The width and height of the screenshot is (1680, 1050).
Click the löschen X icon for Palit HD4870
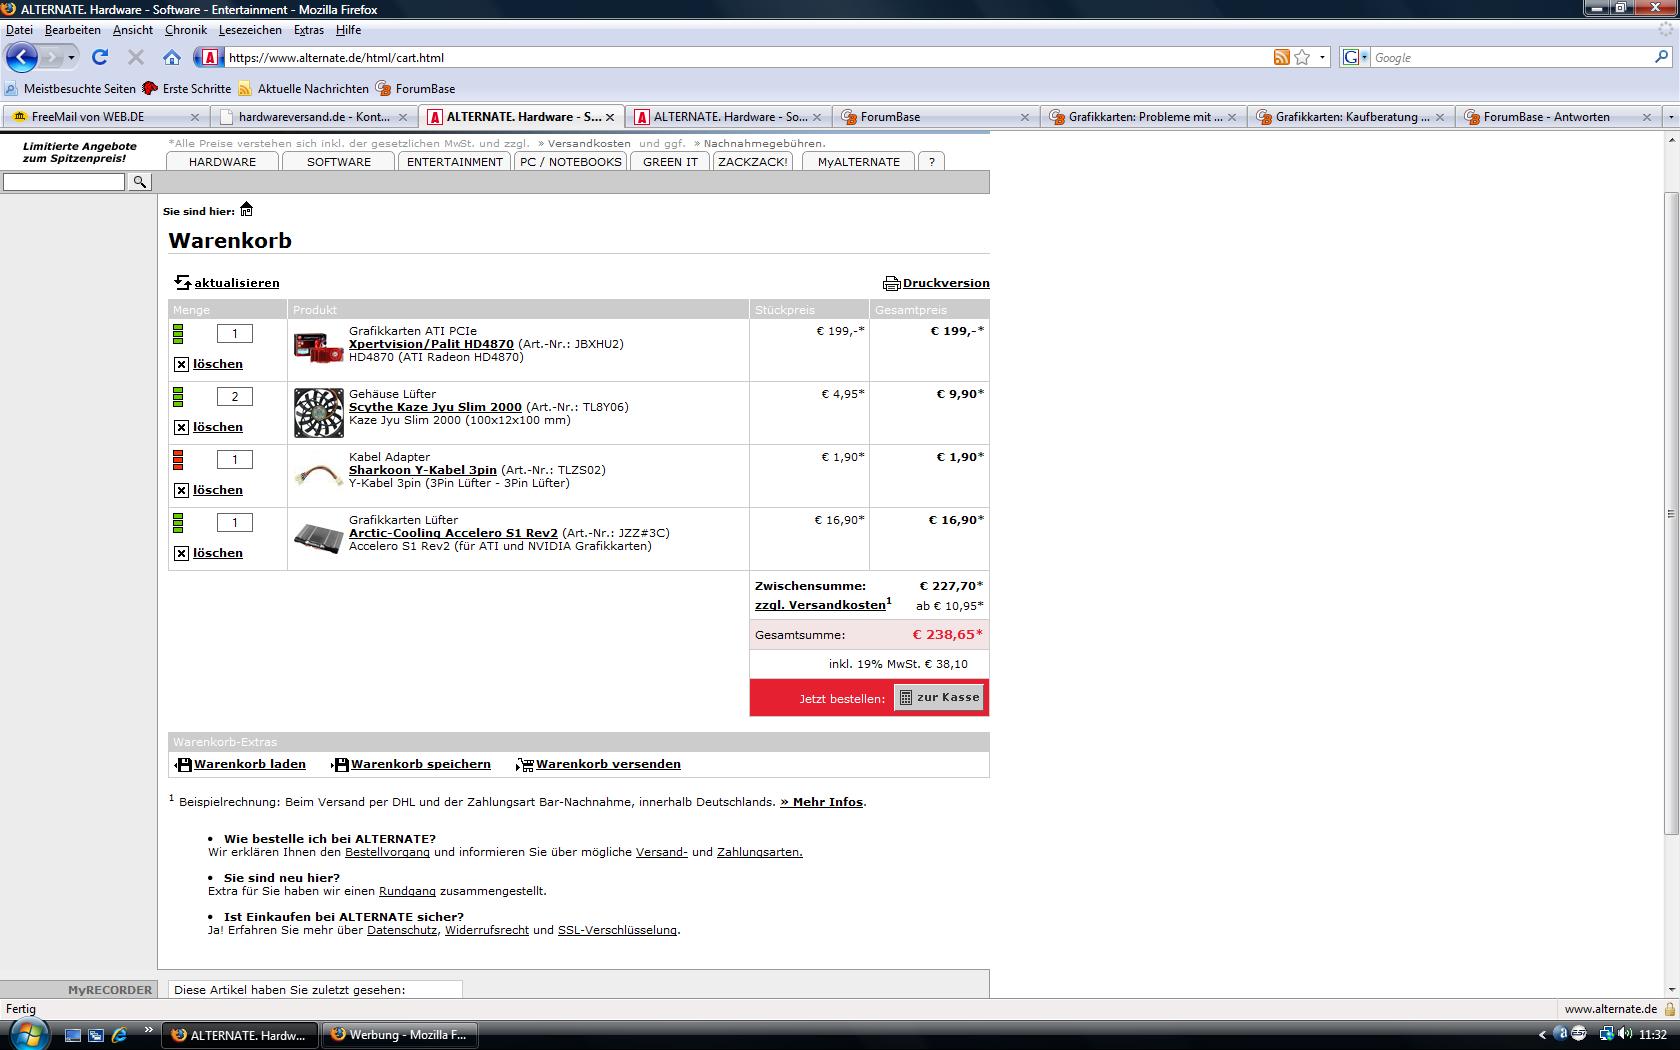[181, 364]
